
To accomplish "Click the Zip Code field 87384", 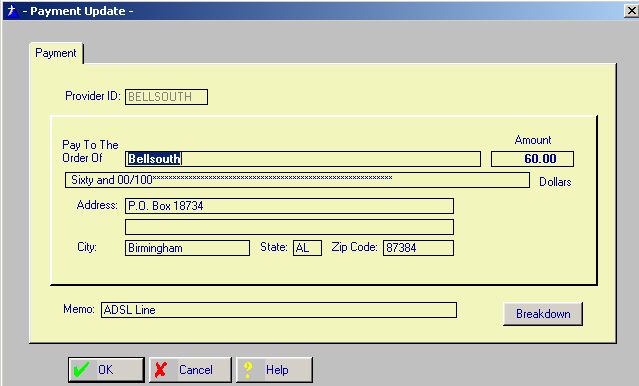I will 418,248.
